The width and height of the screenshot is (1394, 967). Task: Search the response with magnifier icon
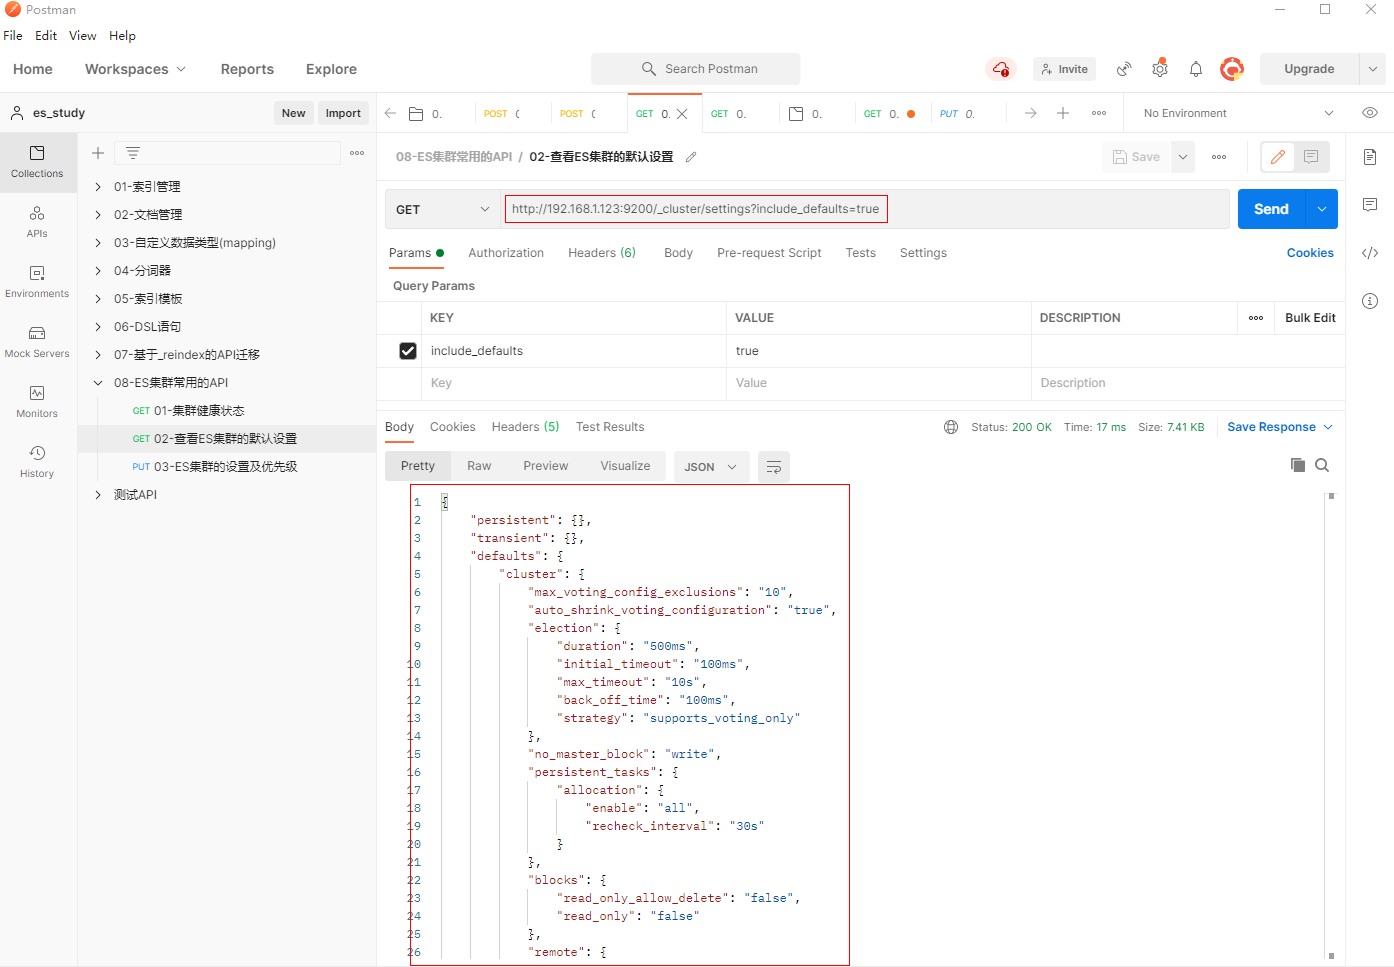[1322, 465]
